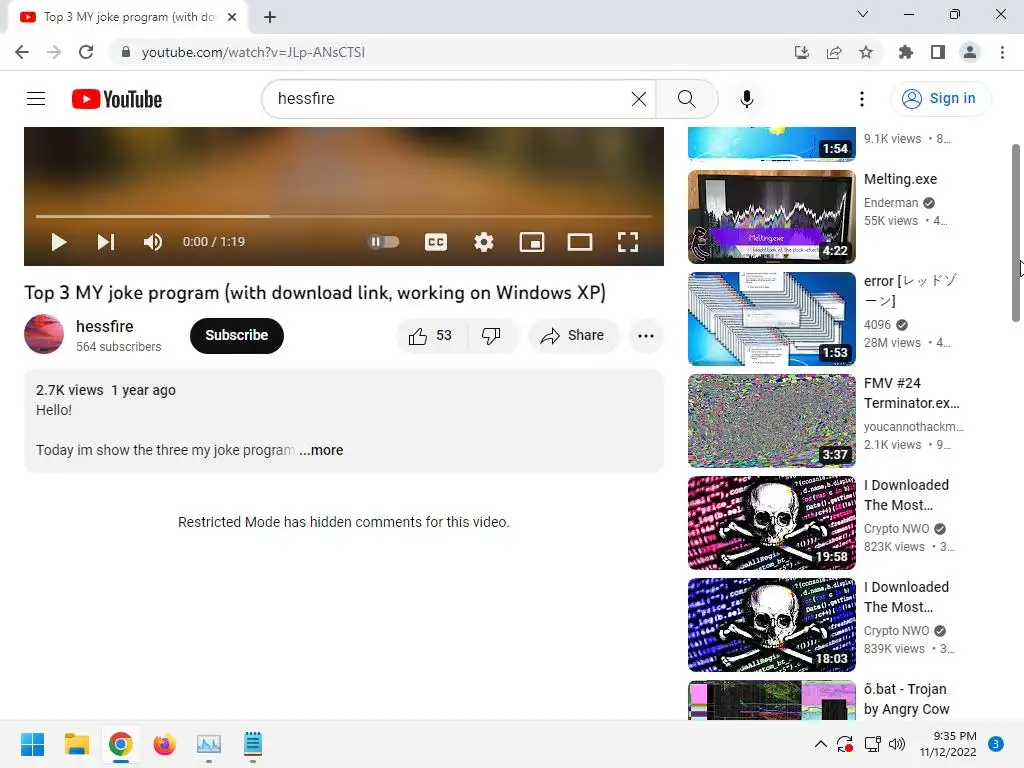Show hidden system tray icons
The height and width of the screenshot is (768, 1024).
point(821,744)
